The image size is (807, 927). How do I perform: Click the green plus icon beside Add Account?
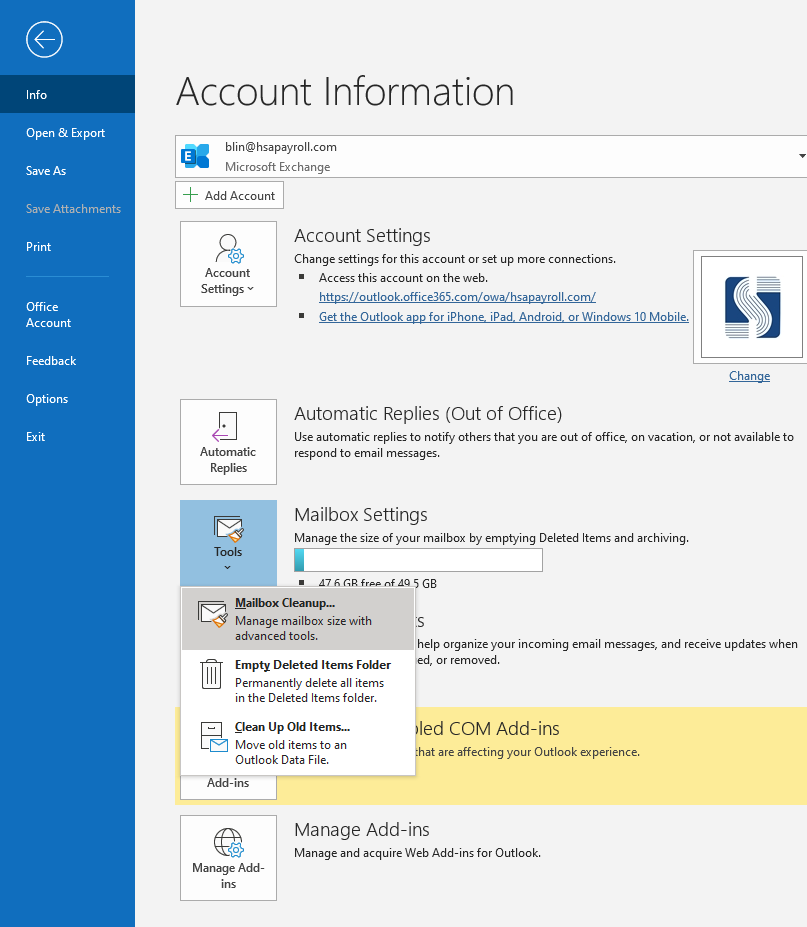click(x=190, y=195)
